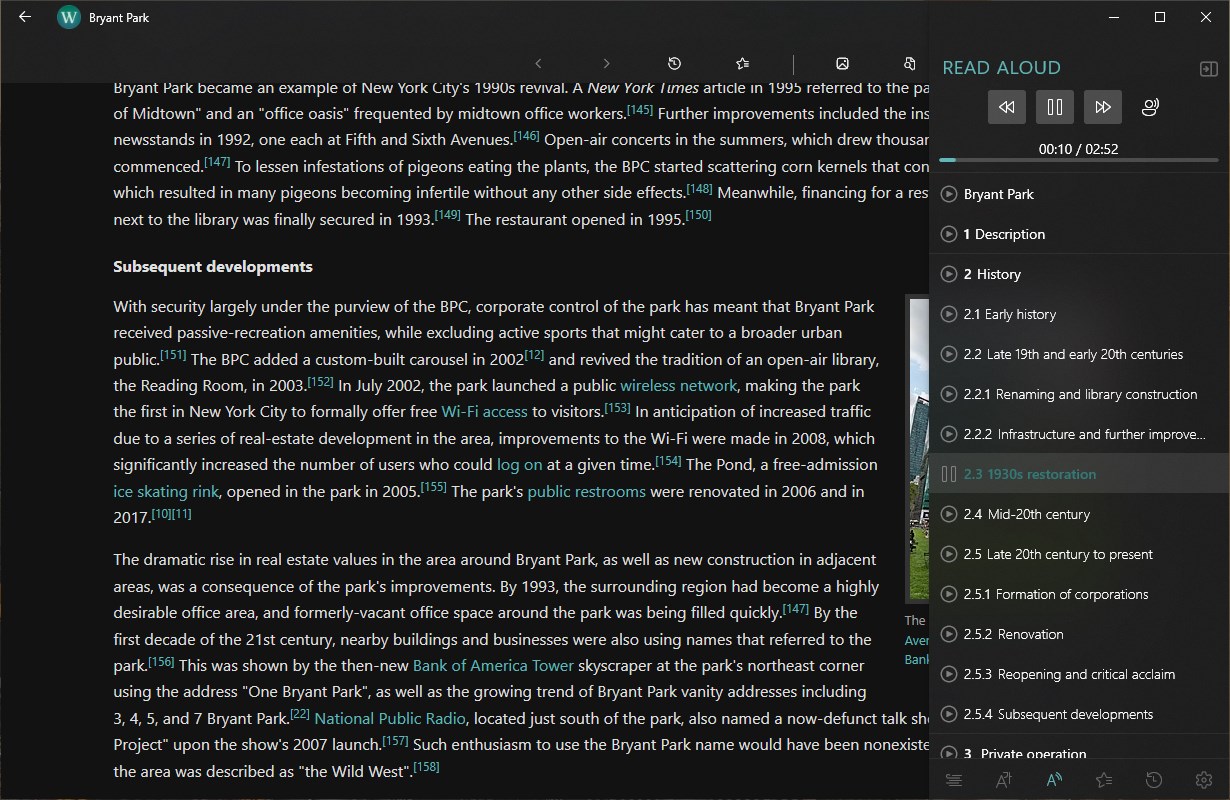Open table of contents tab at bottom
The width and height of the screenshot is (1230, 800).
coord(954,780)
